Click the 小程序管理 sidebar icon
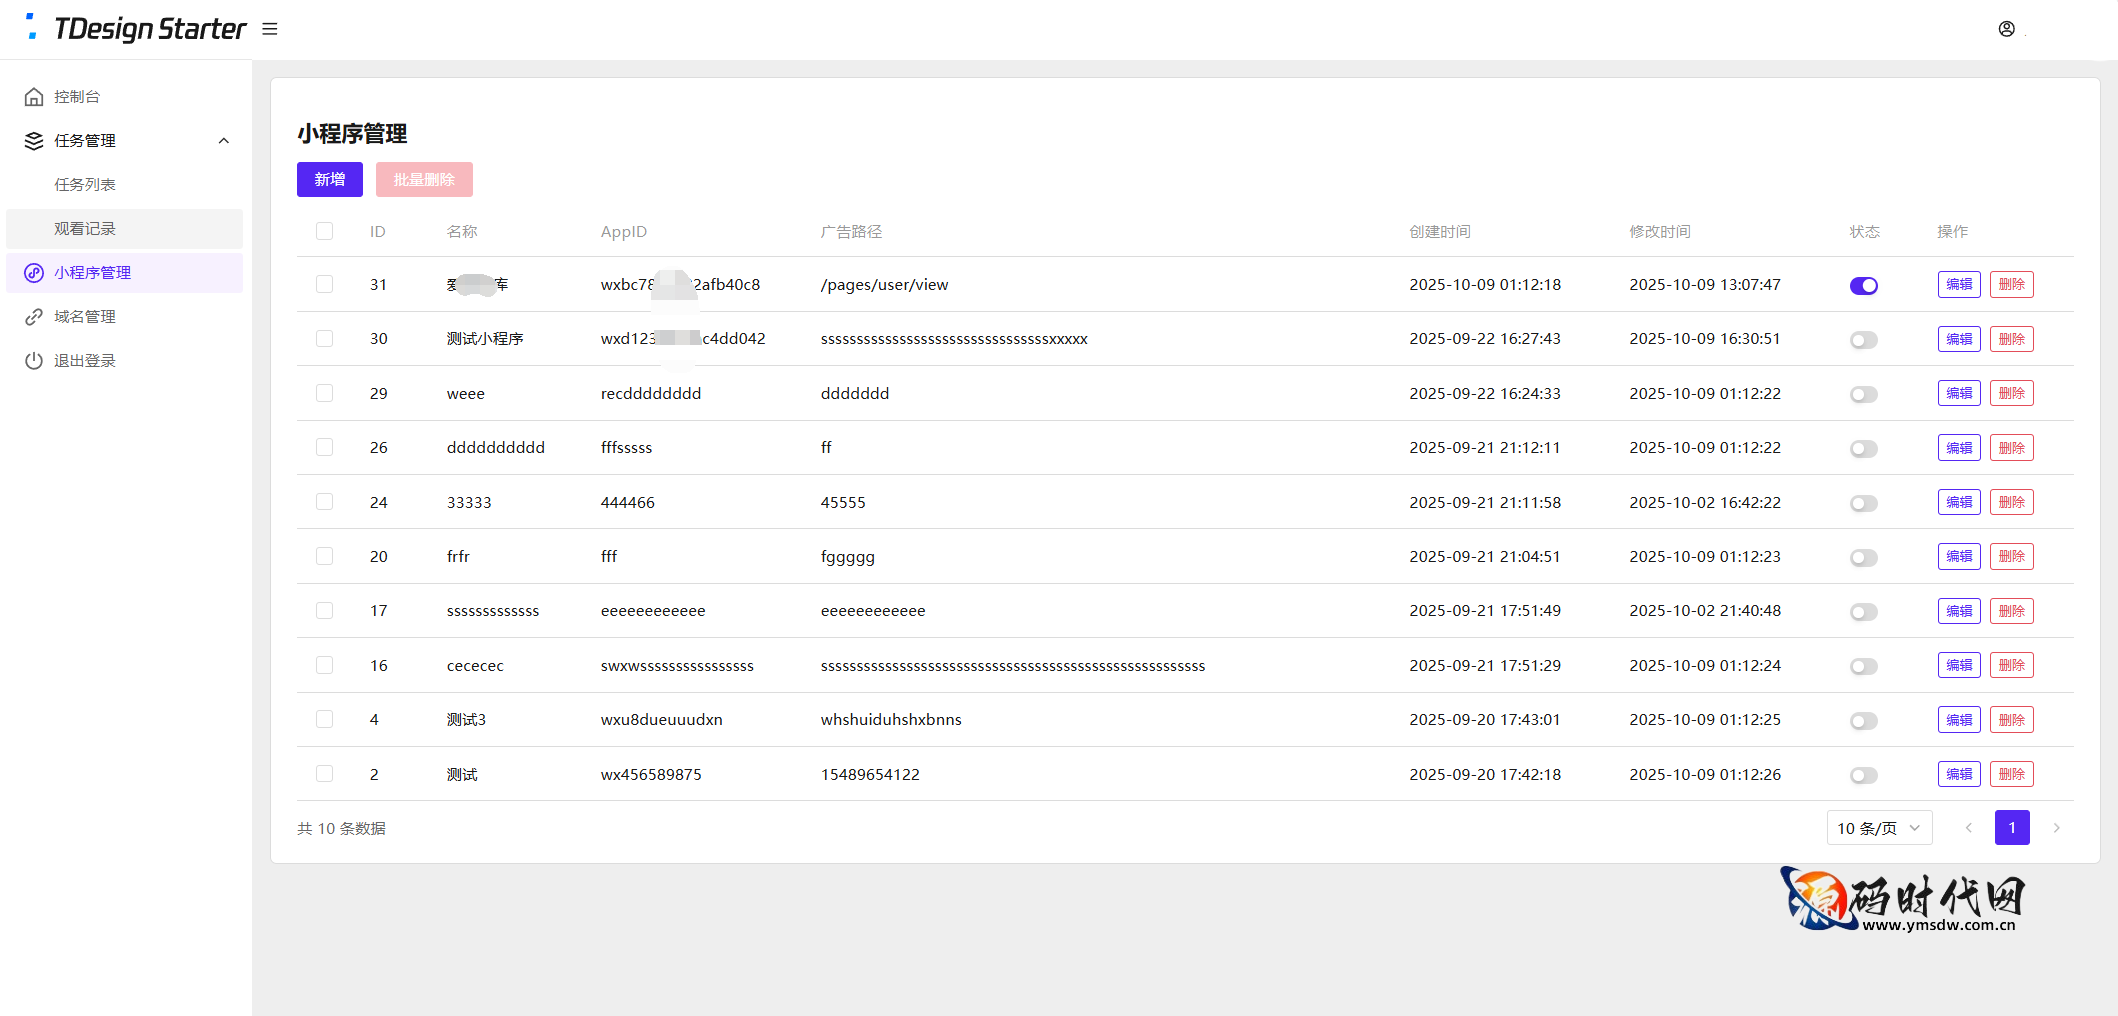Image resolution: width=2118 pixels, height=1016 pixels. click(34, 273)
